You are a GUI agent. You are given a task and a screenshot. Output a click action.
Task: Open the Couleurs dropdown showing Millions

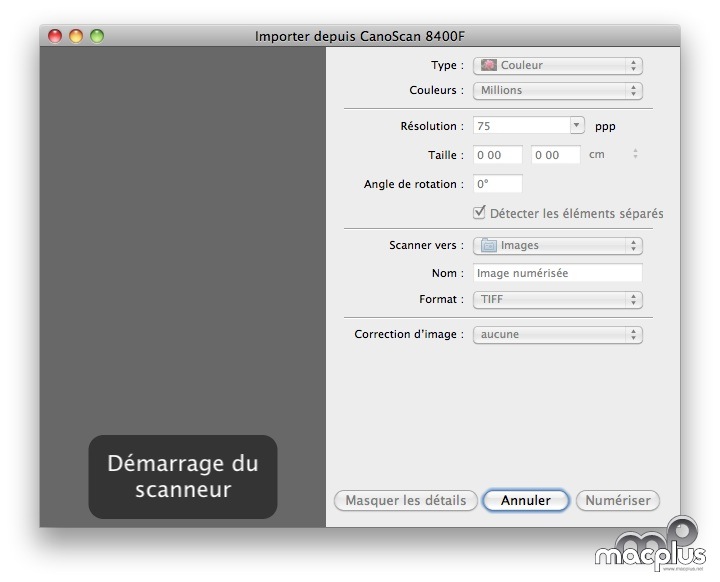pyautogui.click(x=557, y=90)
